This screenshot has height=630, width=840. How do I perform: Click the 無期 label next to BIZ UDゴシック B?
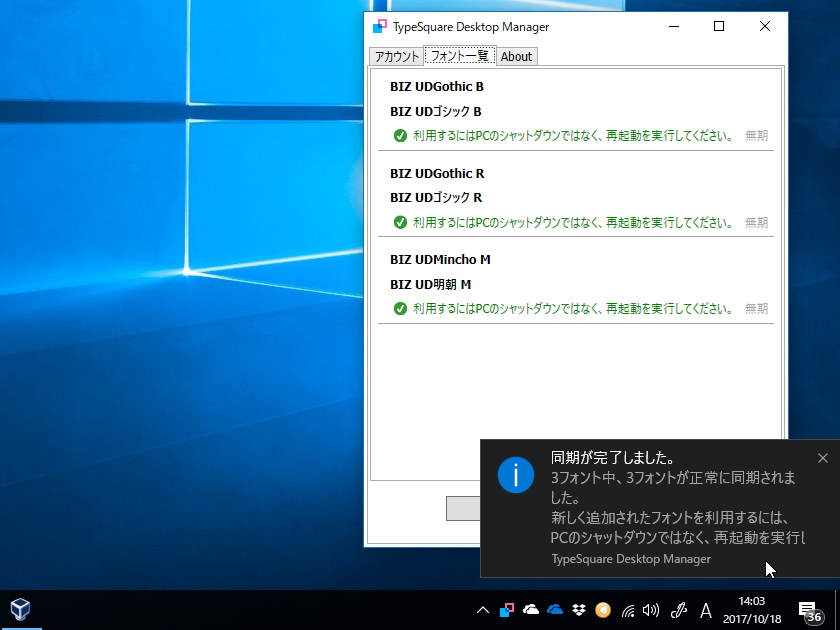pos(757,136)
